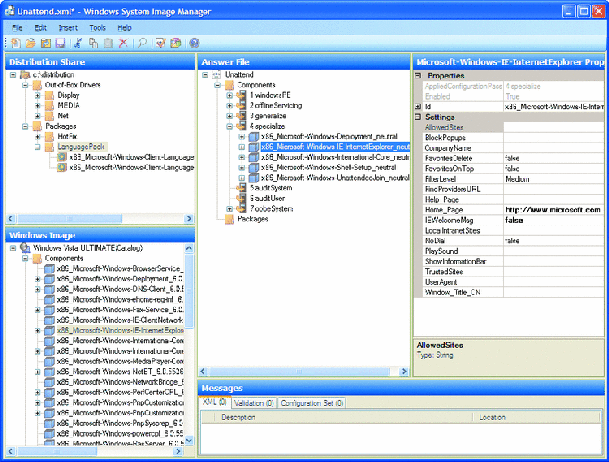Click the Location column header
Viewport: 609px width, 462px height.
coord(536,417)
